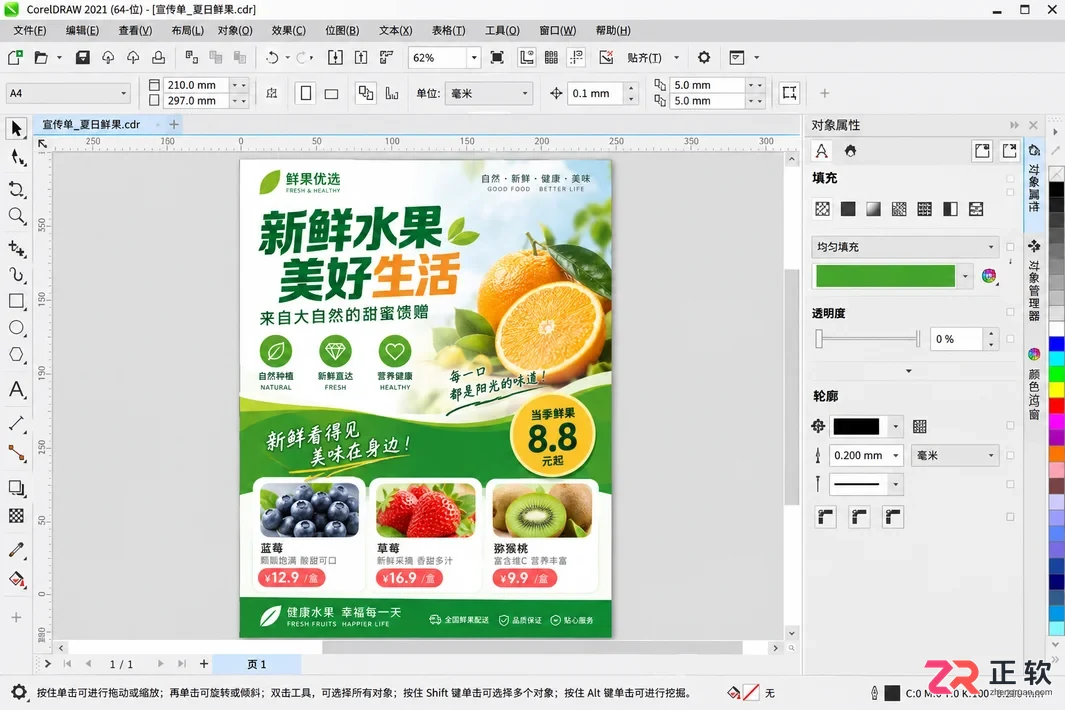
Task: Open the 编辑 menu
Action: (82, 31)
